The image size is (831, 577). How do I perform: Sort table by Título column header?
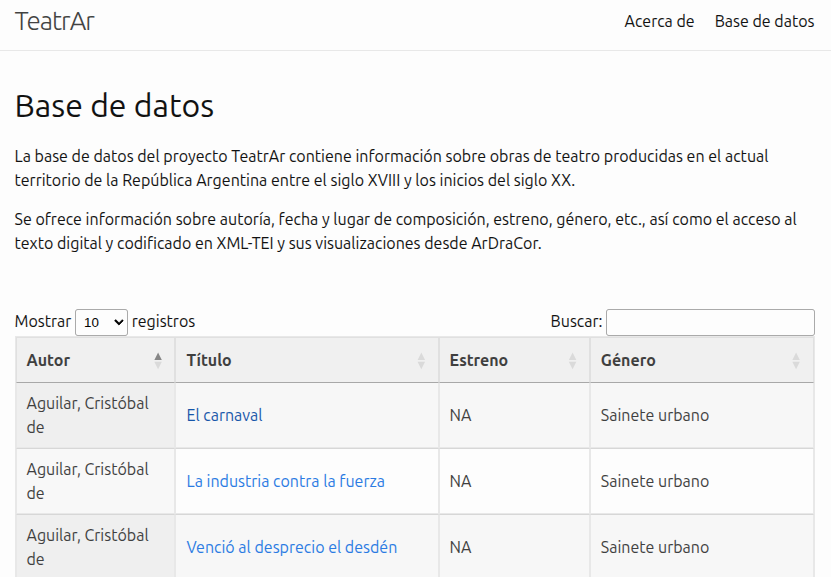tap(307, 360)
